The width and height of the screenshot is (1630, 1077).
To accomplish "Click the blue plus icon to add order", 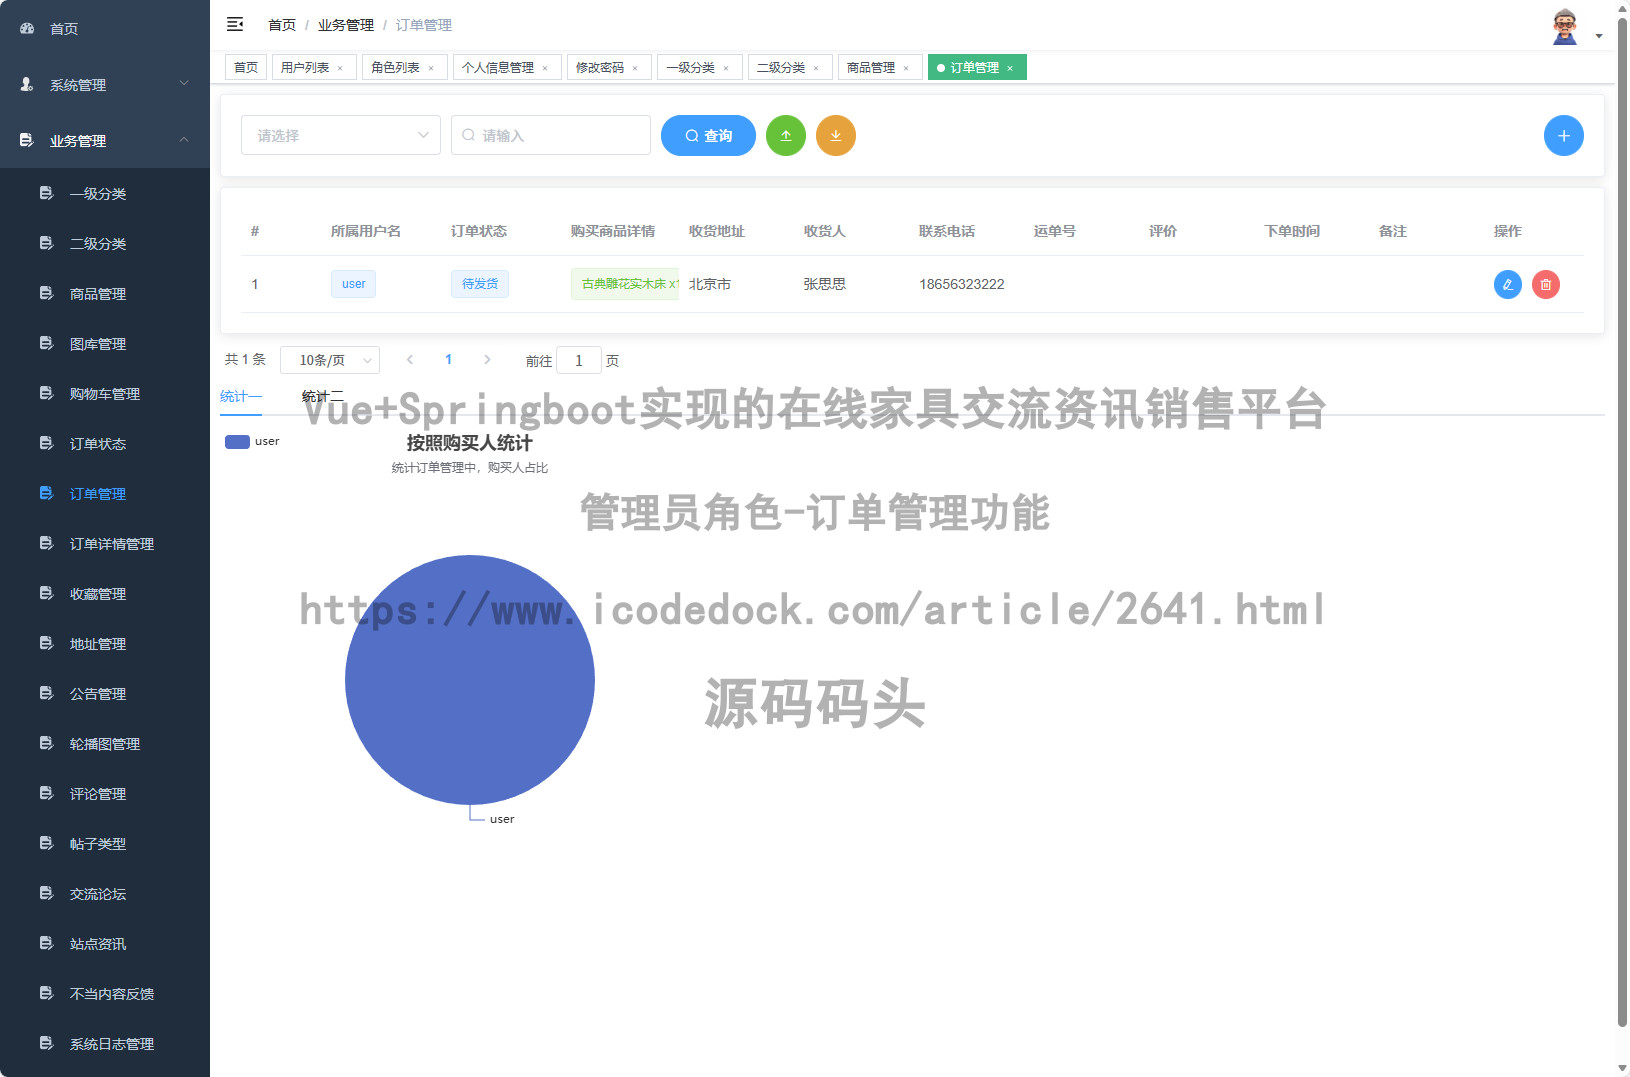I will pos(1563,135).
